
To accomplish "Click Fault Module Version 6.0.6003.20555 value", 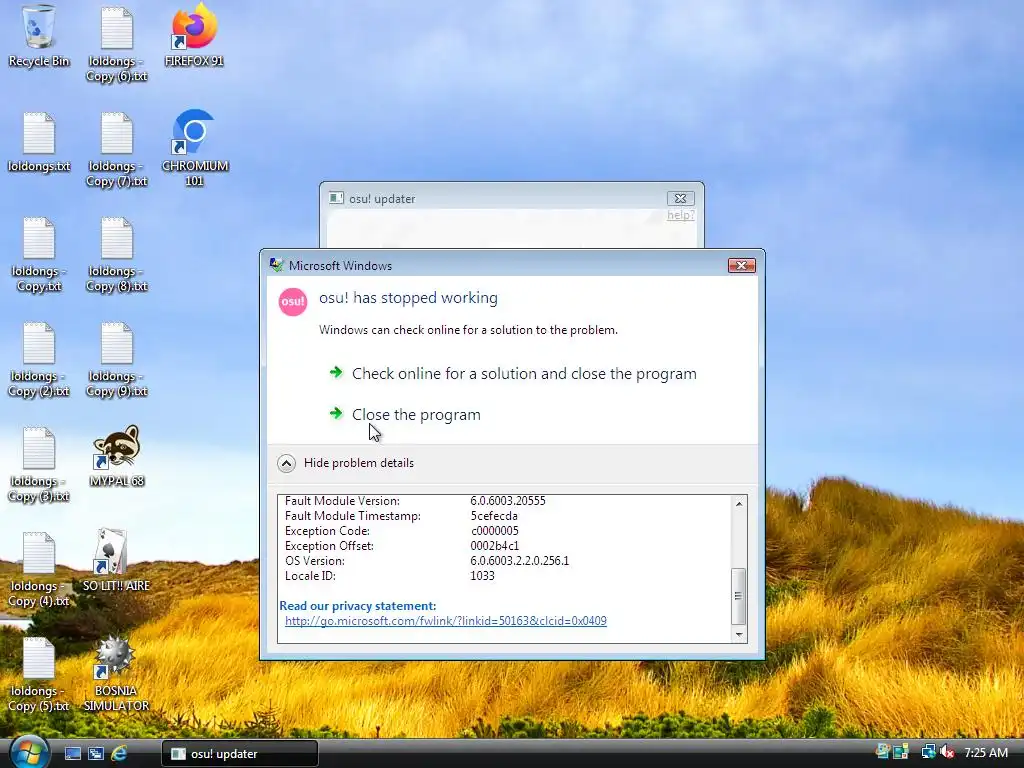I will point(507,501).
